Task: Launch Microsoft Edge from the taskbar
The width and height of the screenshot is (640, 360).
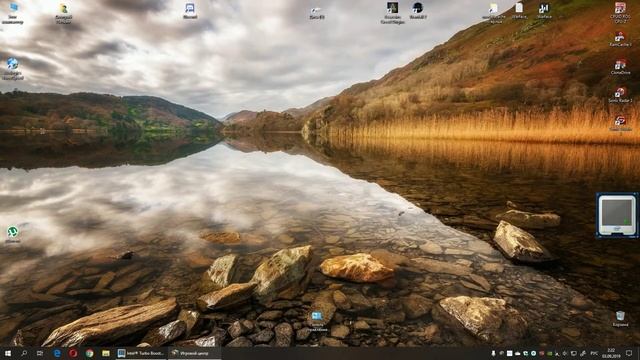Action: click(x=57, y=353)
